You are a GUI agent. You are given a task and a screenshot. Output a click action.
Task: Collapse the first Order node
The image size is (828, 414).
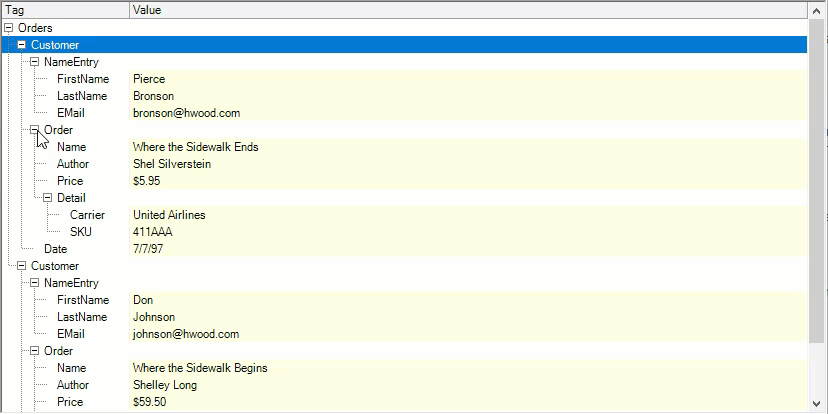35,130
